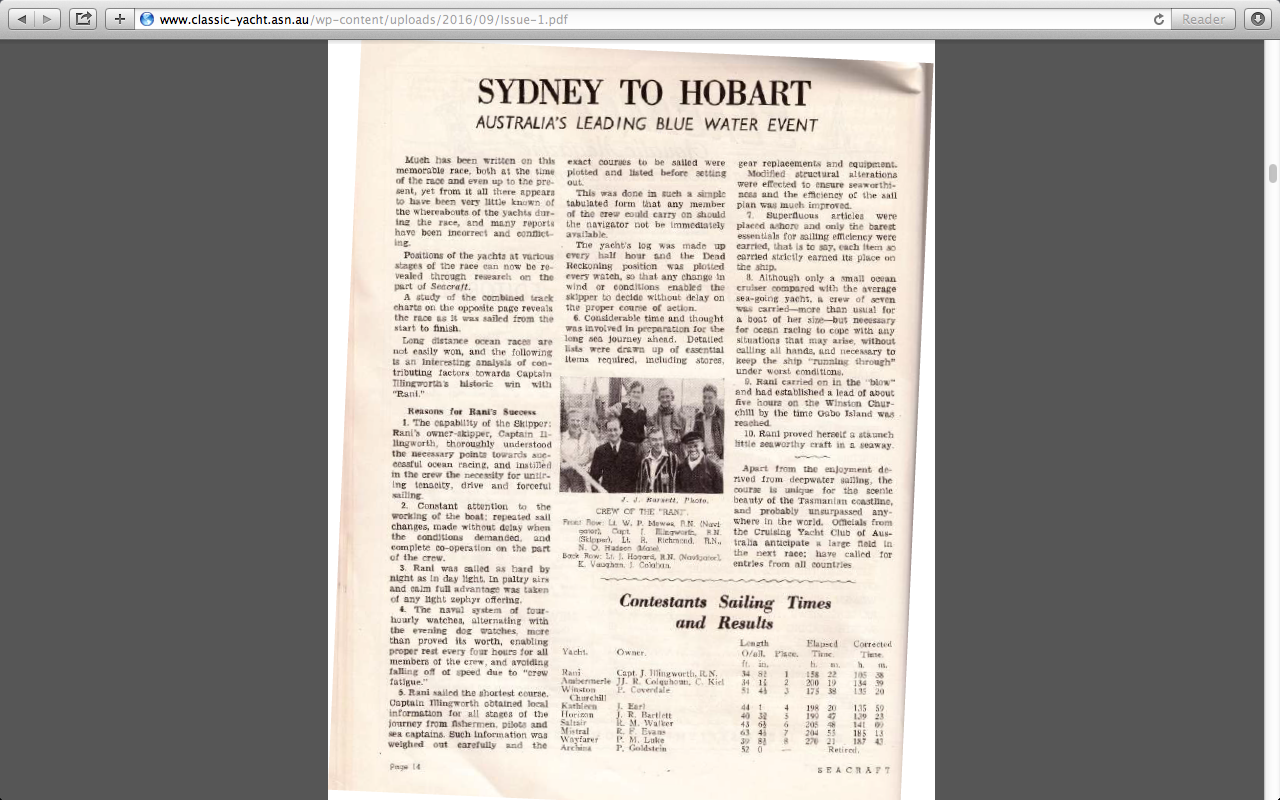Click the "Reasons for Rani's Success" subheading
The height and width of the screenshot is (800, 1280).
click(471, 412)
